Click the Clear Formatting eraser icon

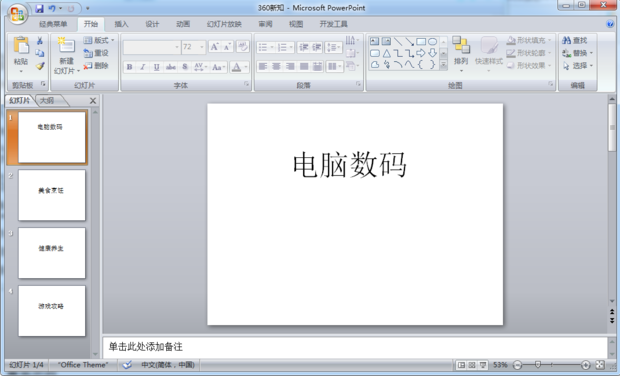click(243, 47)
